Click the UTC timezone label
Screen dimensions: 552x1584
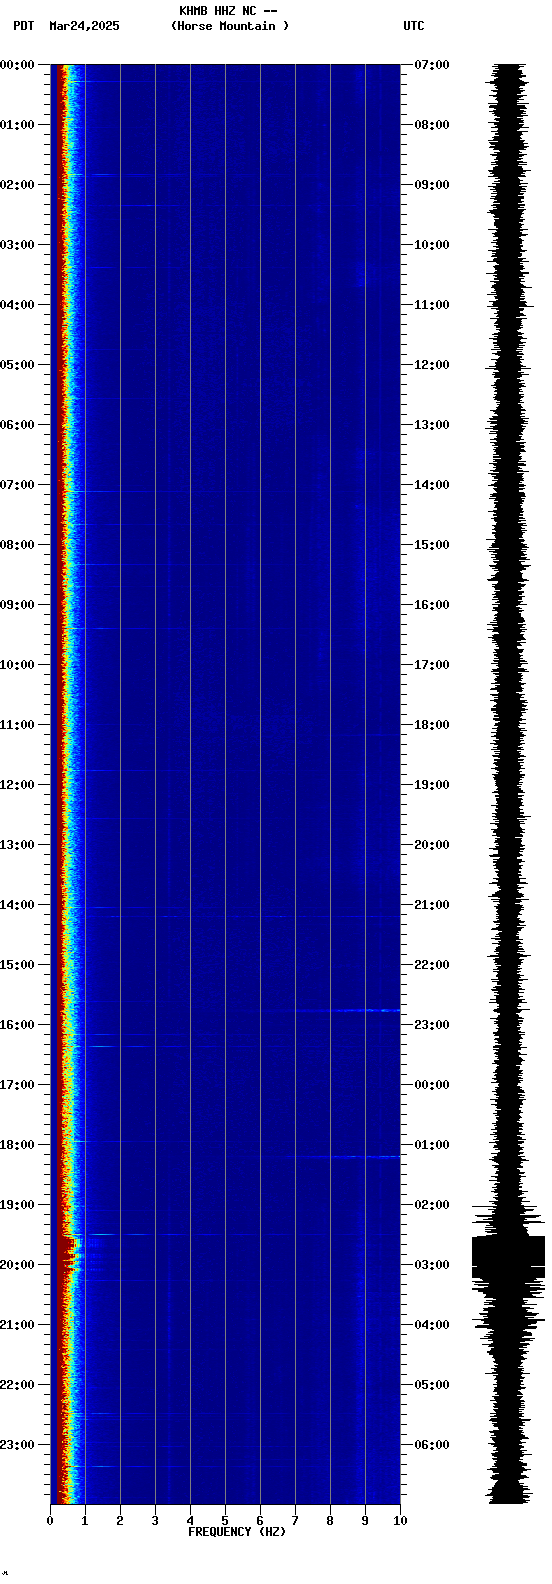pos(414,26)
